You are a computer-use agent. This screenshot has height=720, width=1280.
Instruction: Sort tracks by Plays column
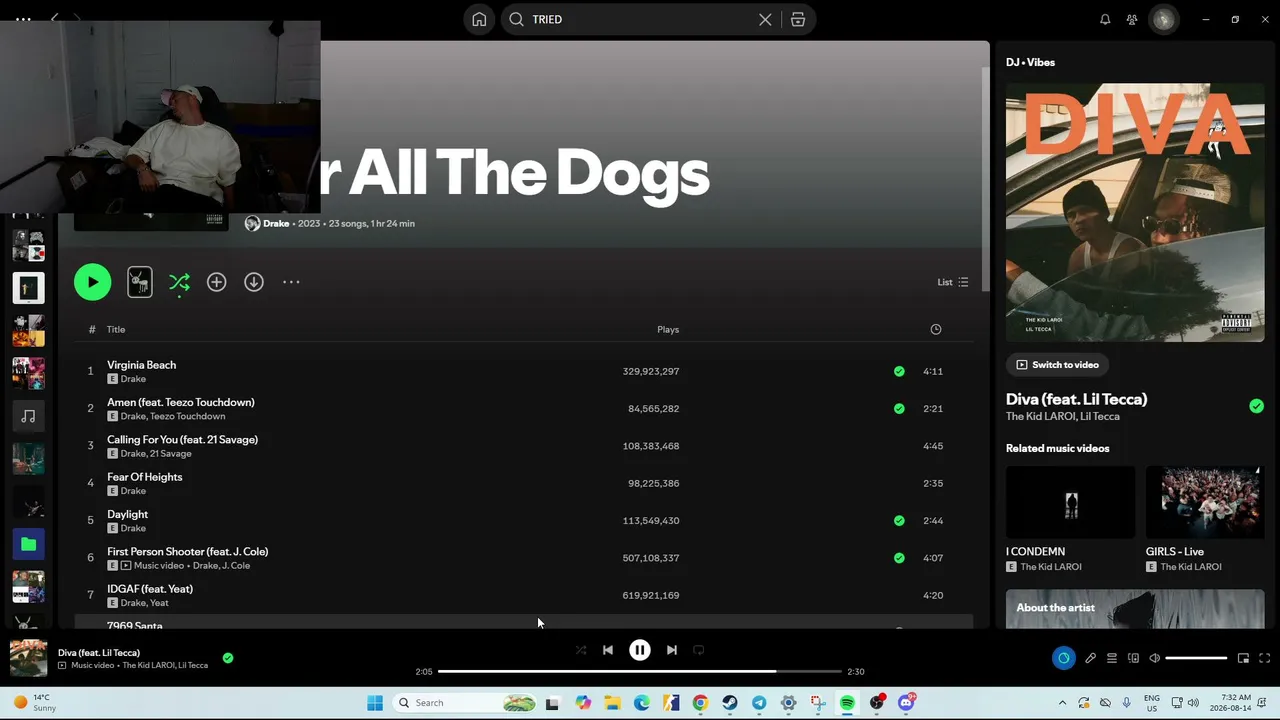point(668,329)
